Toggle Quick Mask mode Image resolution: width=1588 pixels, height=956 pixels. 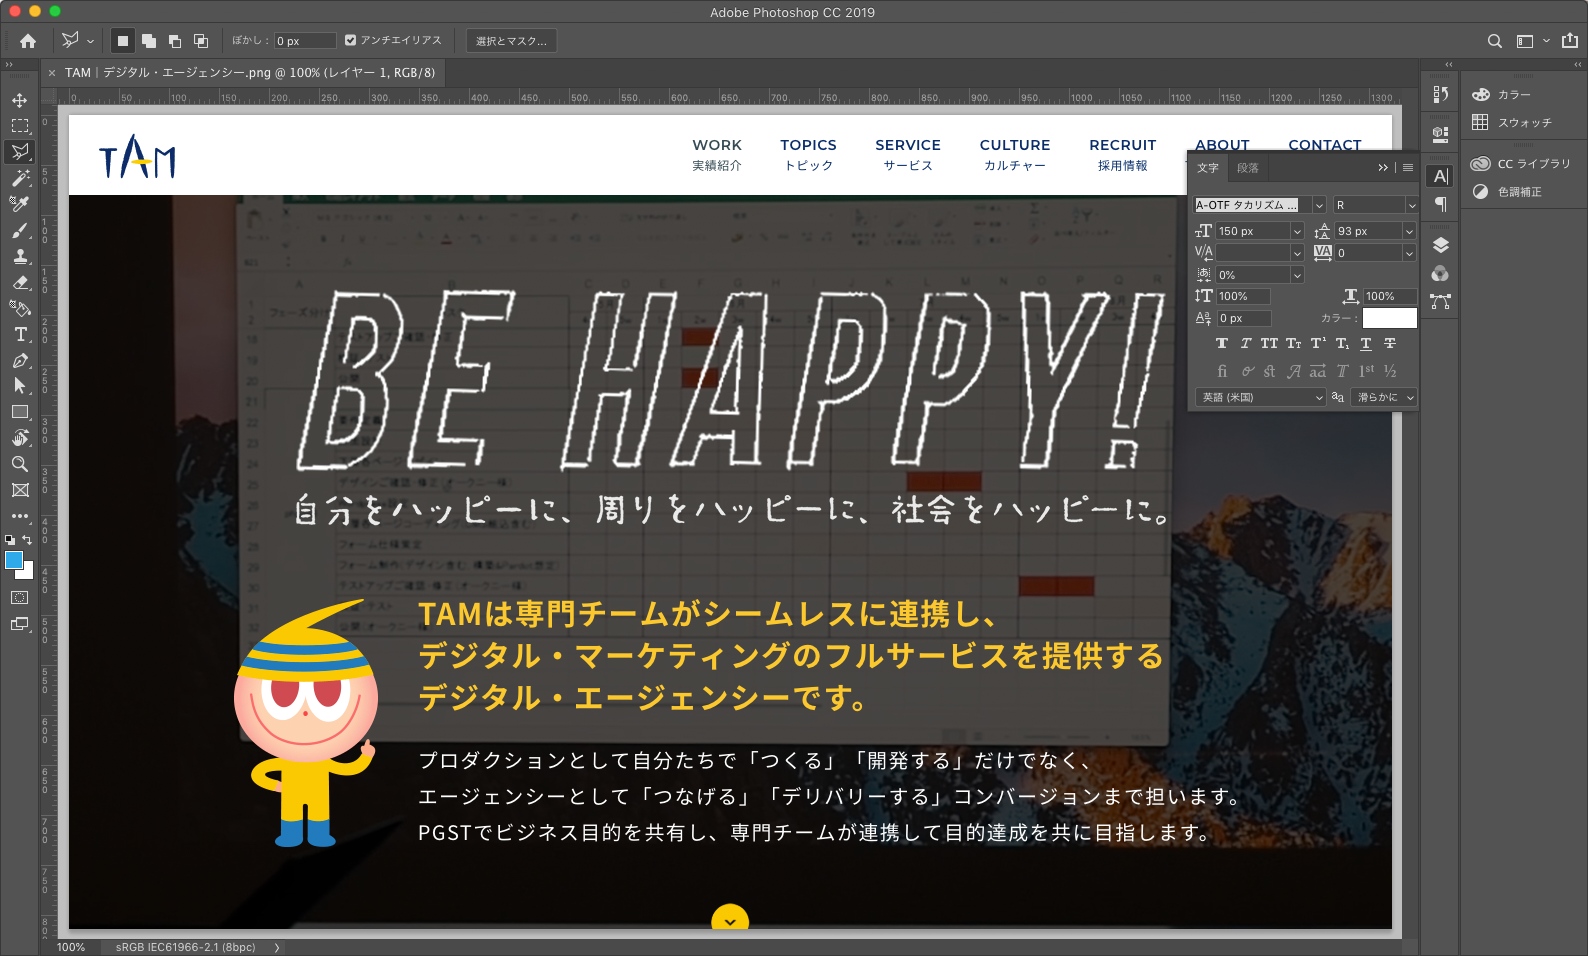(x=20, y=598)
